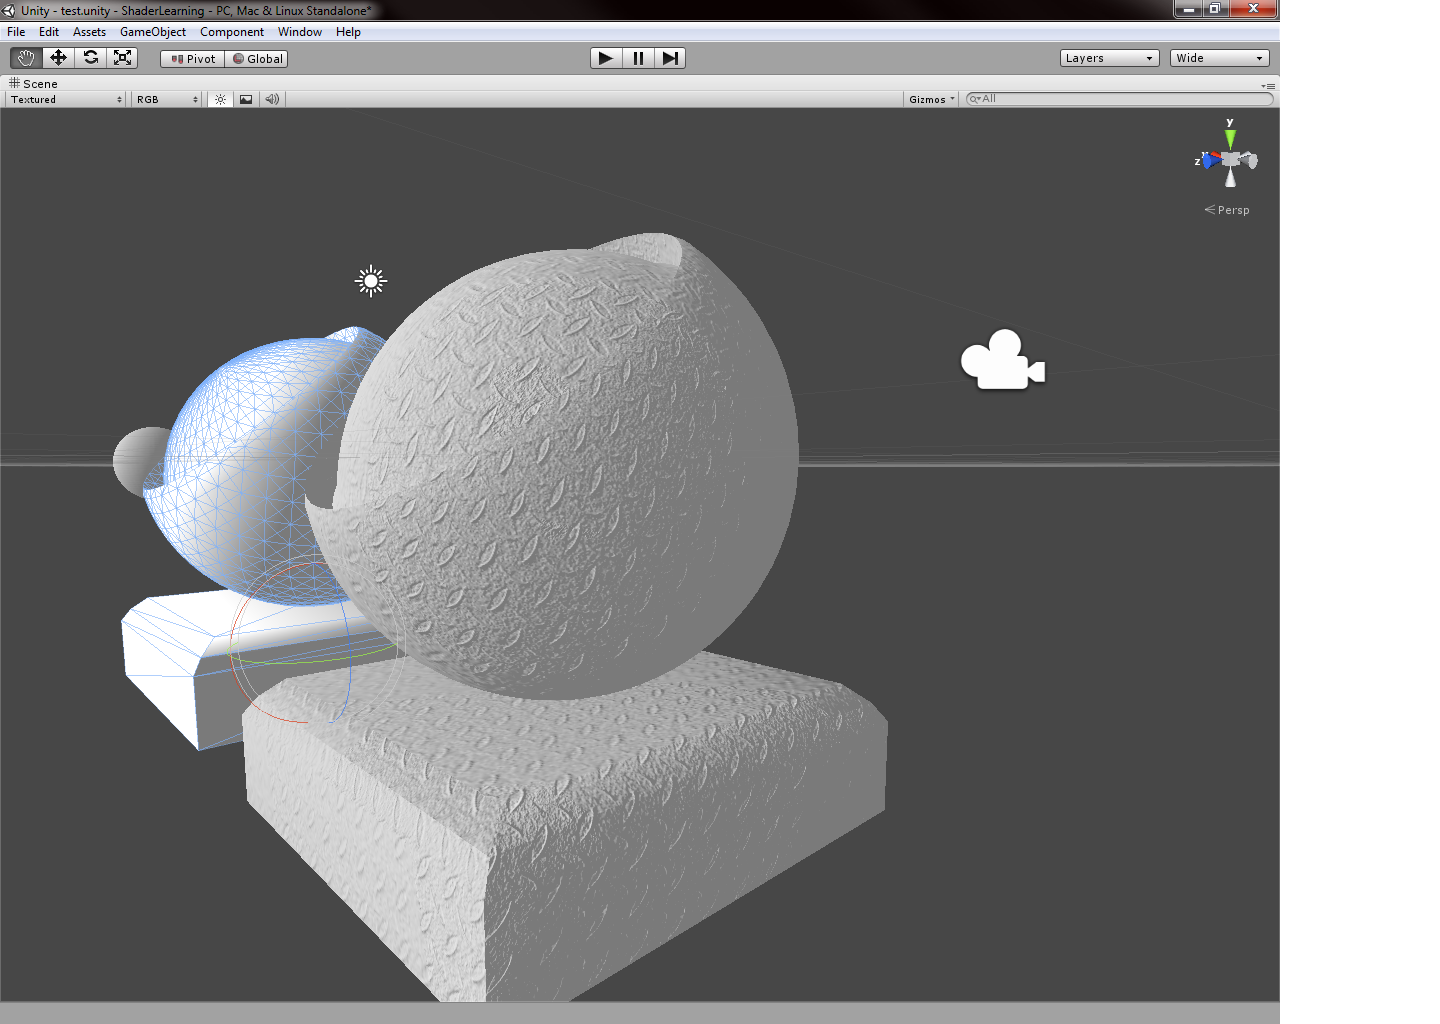1440x1024 pixels.
Task: Toggle Pivot/Center handle position
Action: (193, 59)
